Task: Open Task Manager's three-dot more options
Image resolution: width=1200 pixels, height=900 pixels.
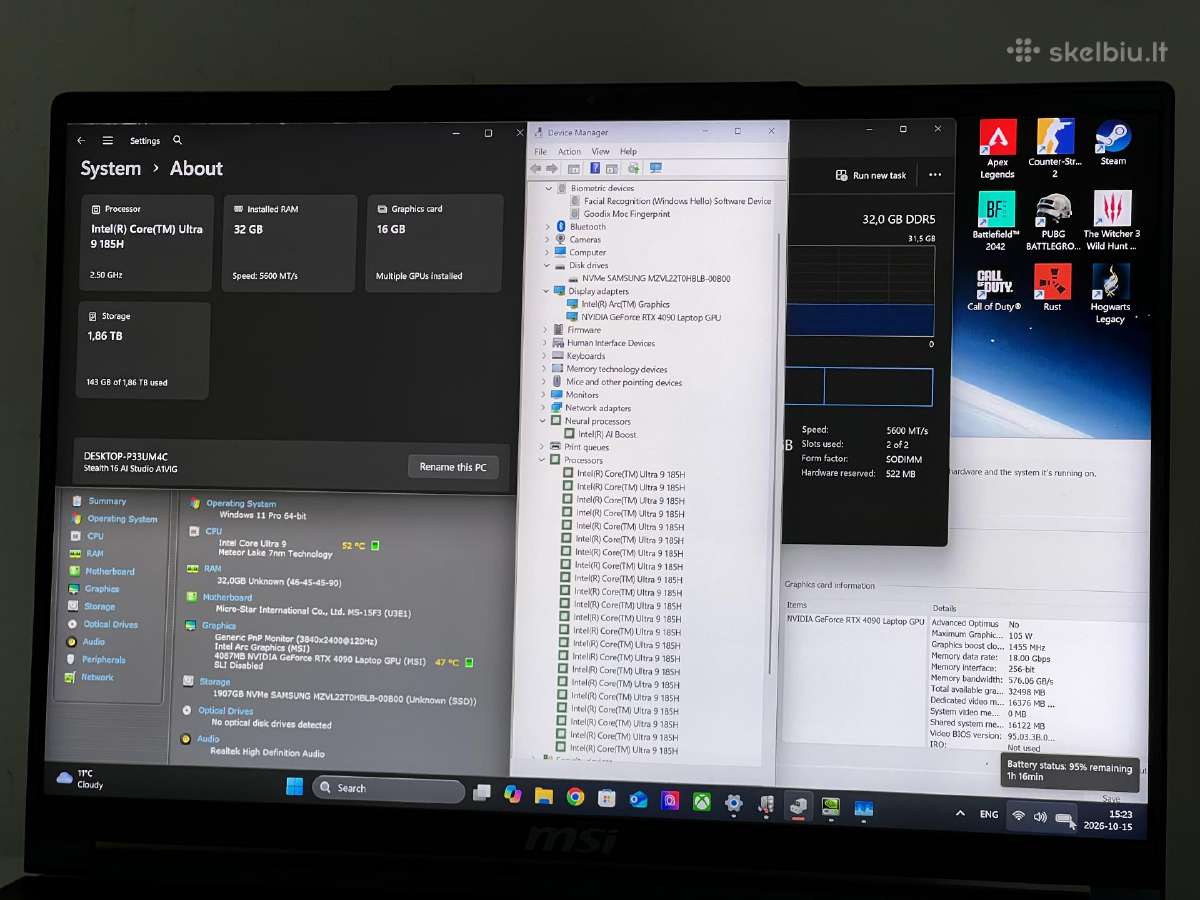Action: 935,174
